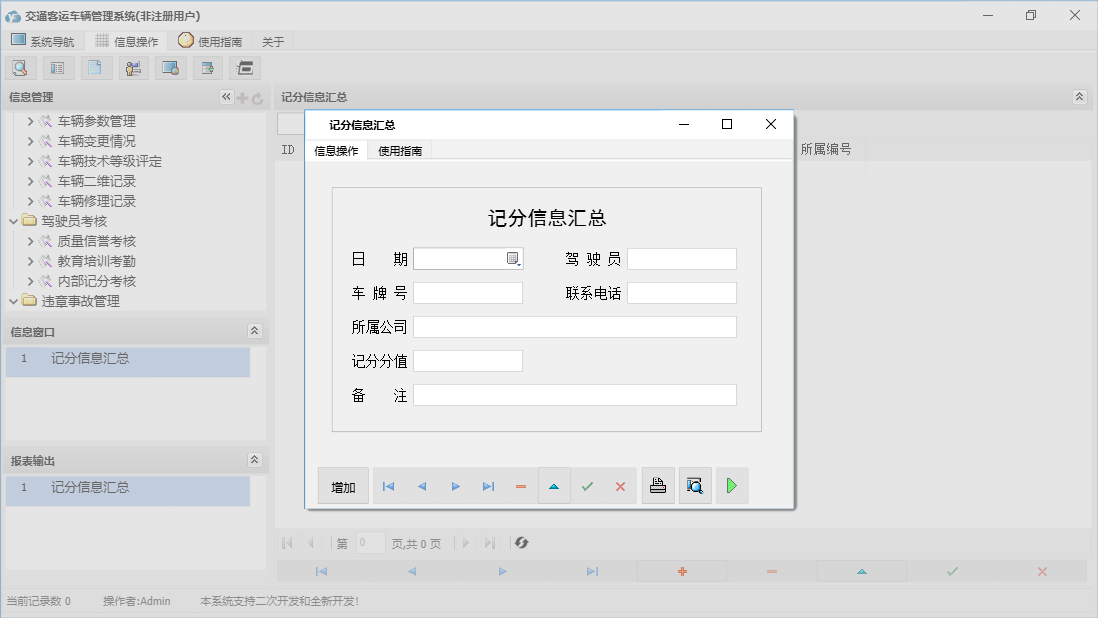This screenshot has height=618, width=1098.
Task: Click the new document toolbar icon
Action: click(95, 67)
